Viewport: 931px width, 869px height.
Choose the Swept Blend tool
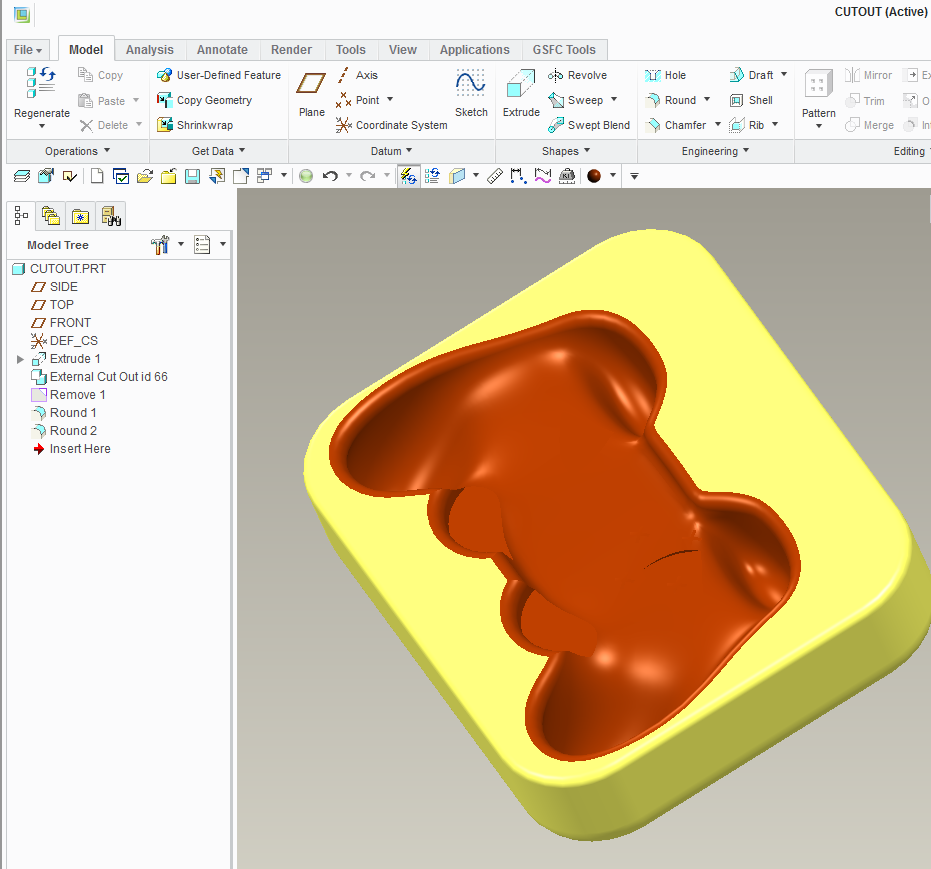(x=588, y=125)
